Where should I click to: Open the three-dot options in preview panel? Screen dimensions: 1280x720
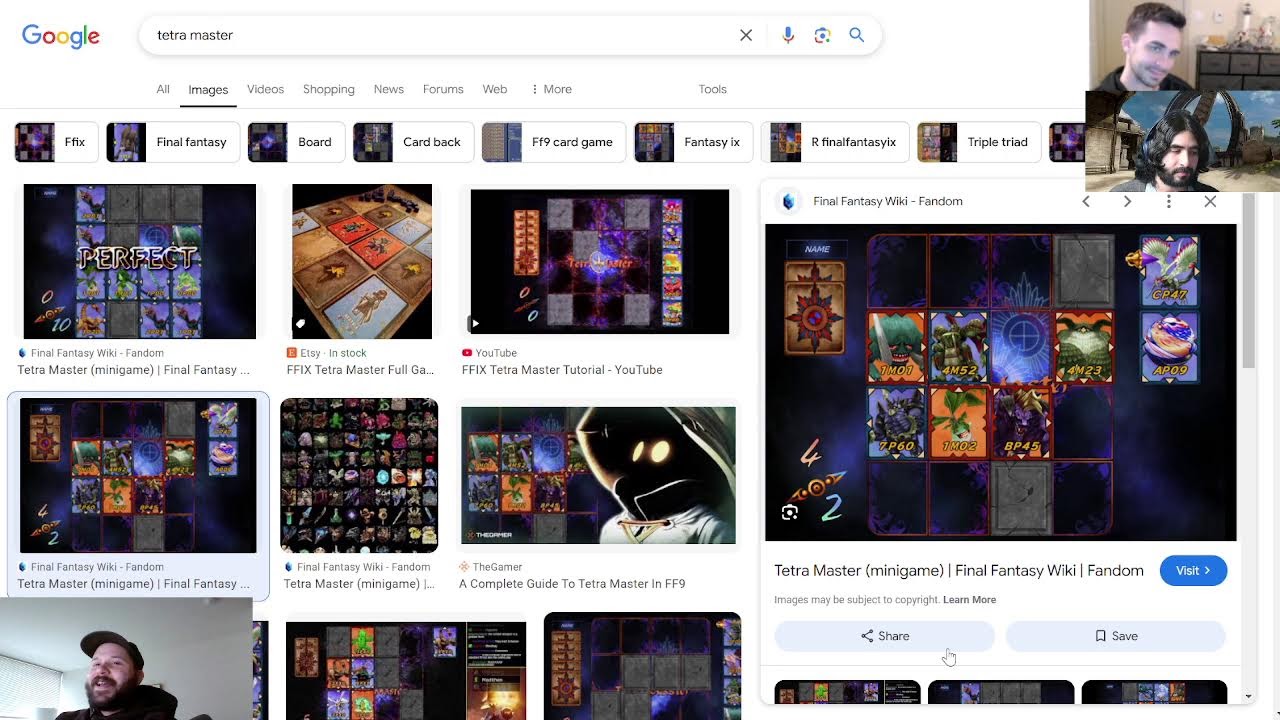[x=1168, y=201]
